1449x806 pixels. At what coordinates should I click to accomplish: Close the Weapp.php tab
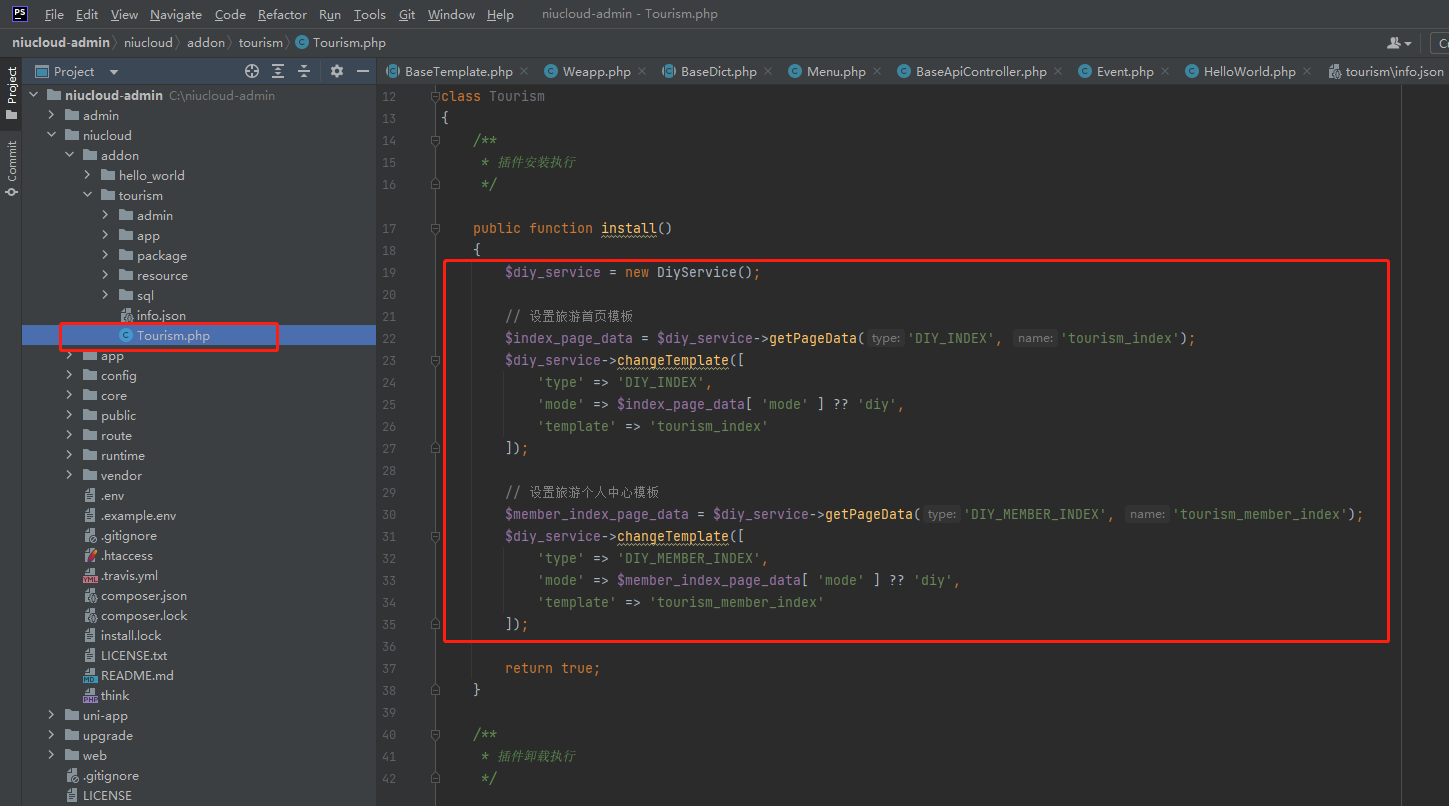point(642,72)
